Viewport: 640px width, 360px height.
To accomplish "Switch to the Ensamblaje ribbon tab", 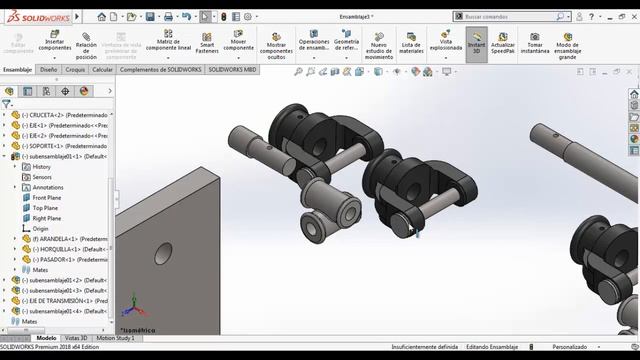I will point(18,70).
